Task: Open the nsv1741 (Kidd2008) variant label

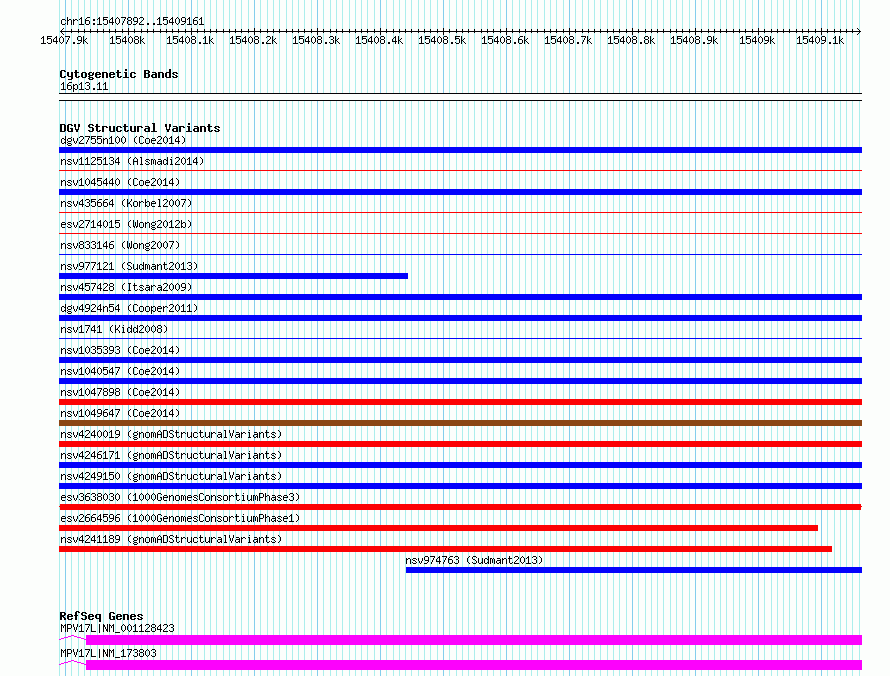Action: (x=114, y=329)
